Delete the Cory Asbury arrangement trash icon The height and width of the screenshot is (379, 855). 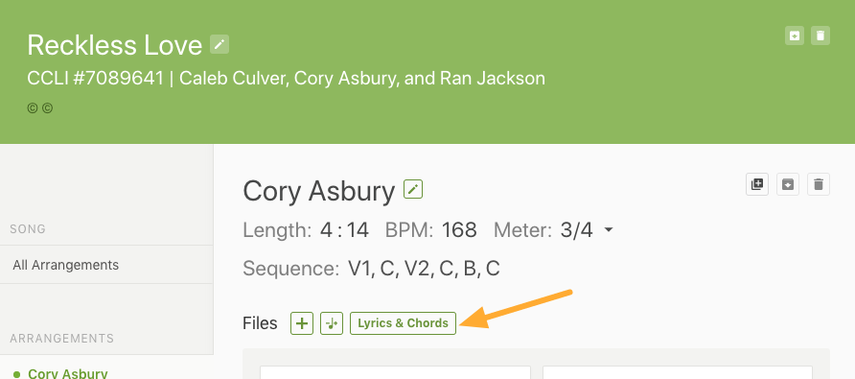(818, 184)
